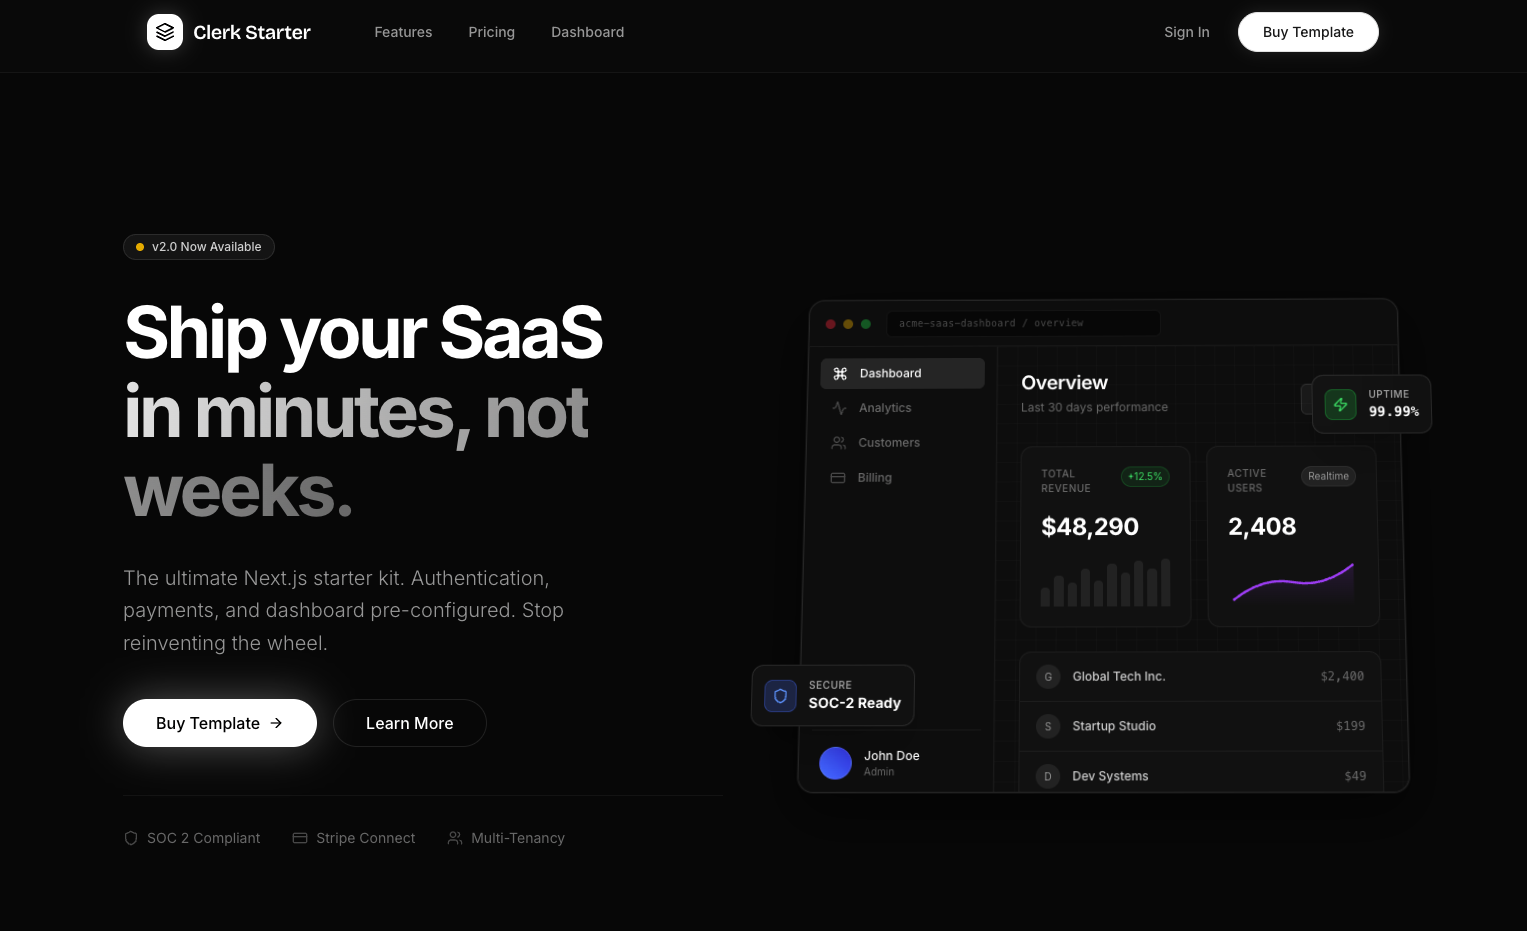Click the credit card icon beside Stripe Connect
This screenshot has width=1527, height=931.
[x=300, y=838]
